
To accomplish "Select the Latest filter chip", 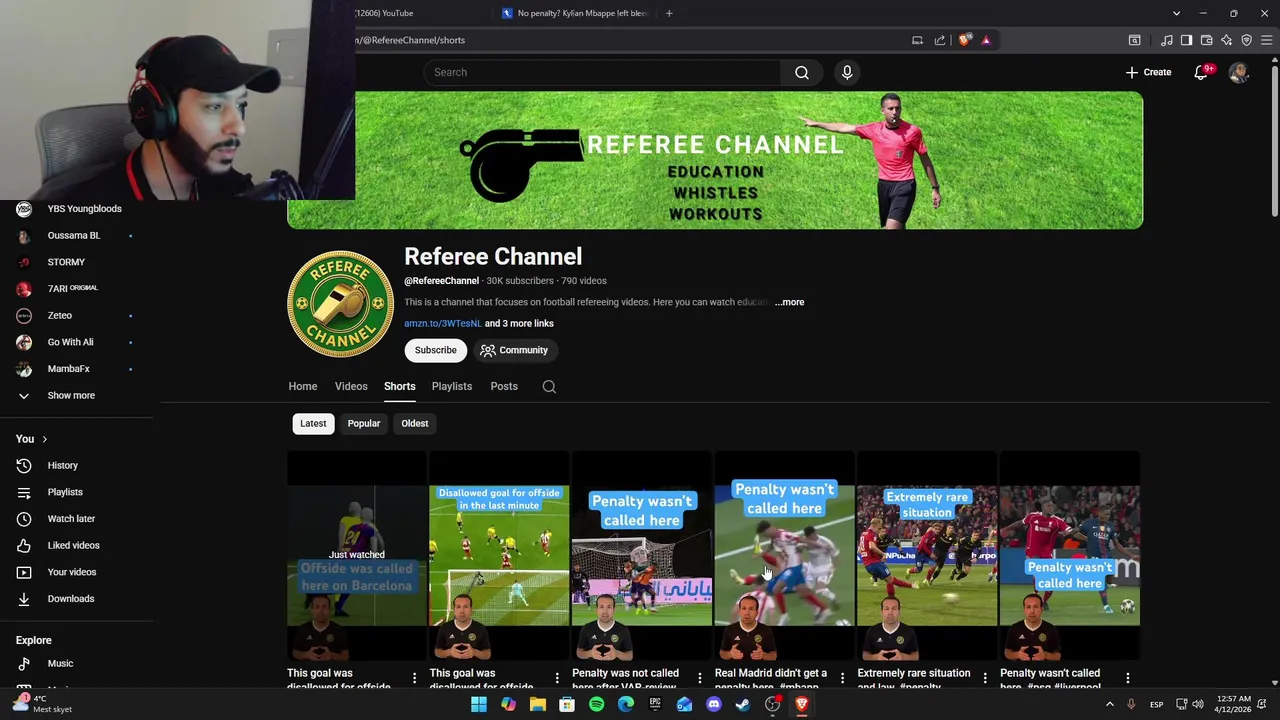I will [x=313, y=423].
